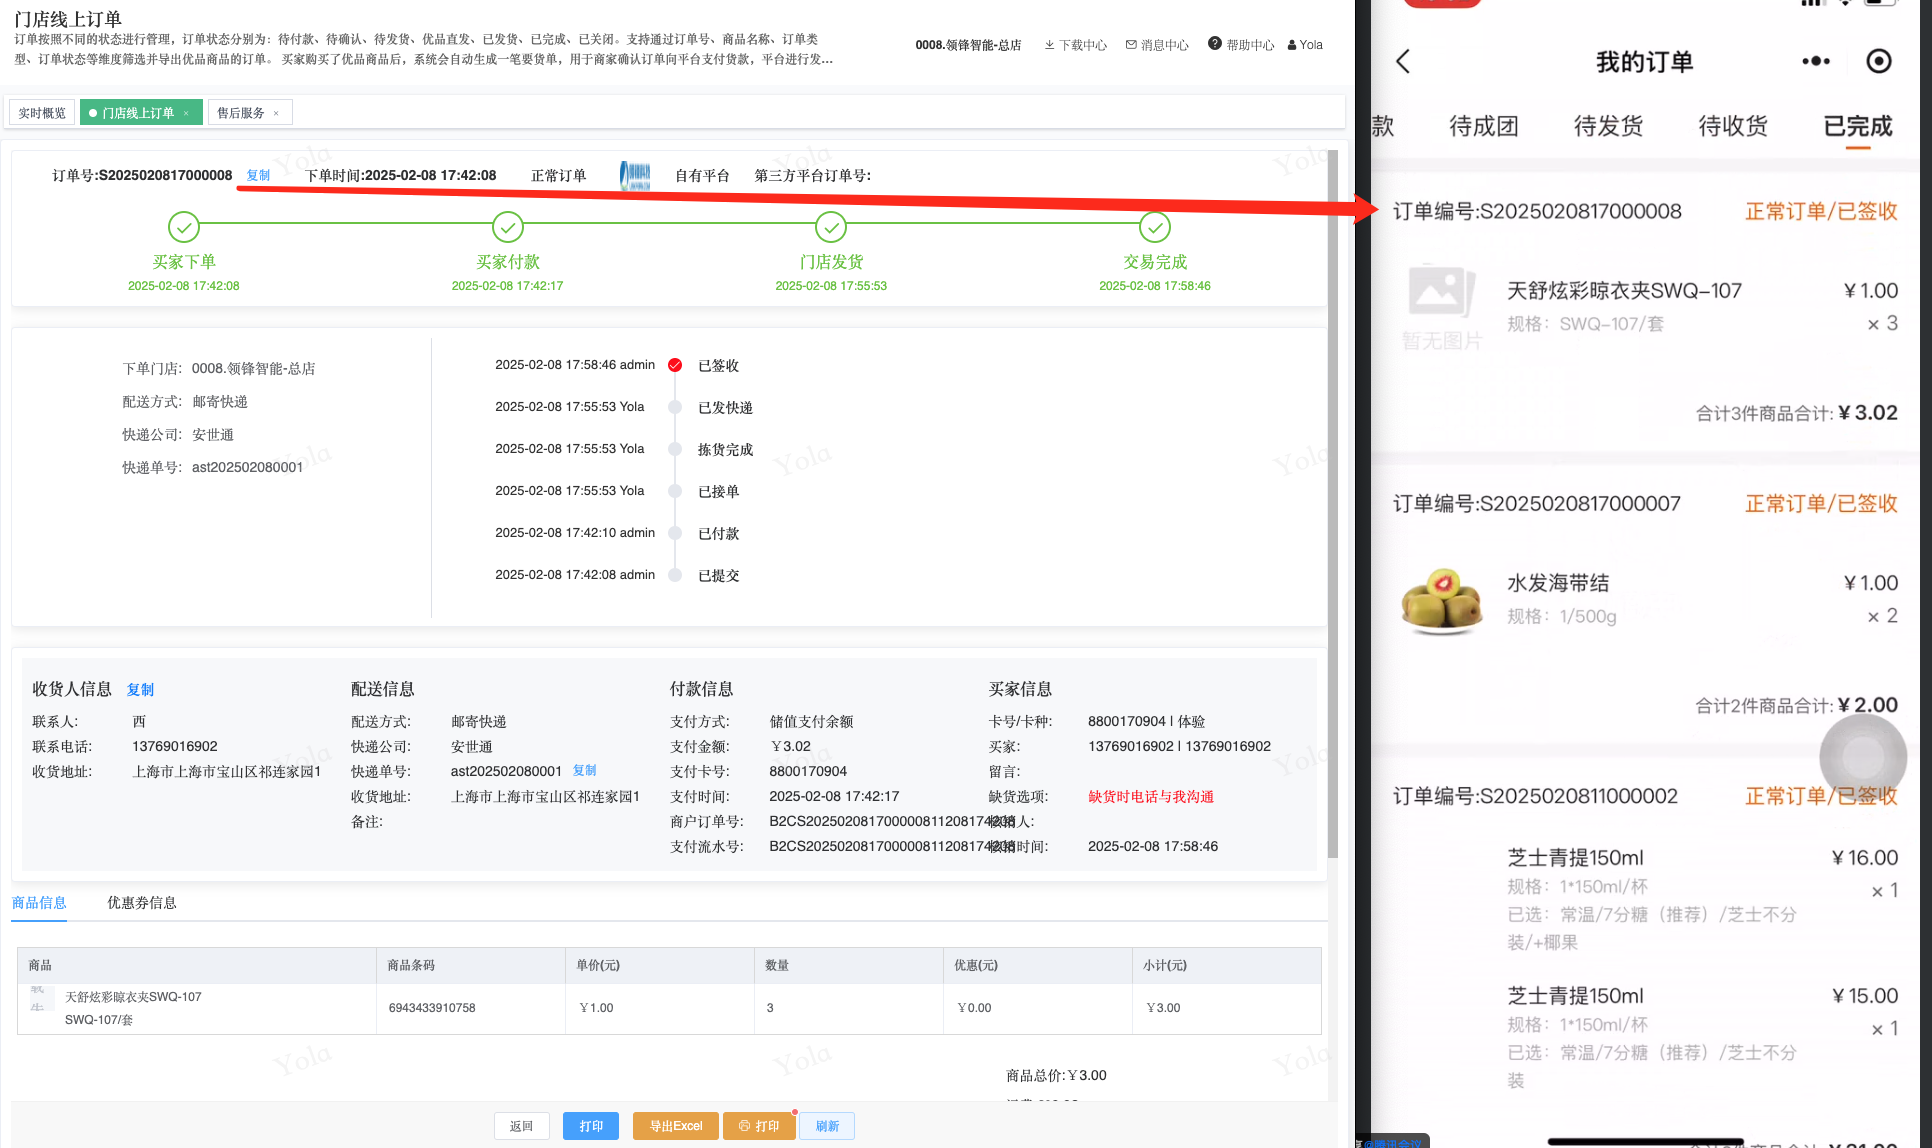
Task: Copy the tracking number ast202502080001
Action: (584, 770)
